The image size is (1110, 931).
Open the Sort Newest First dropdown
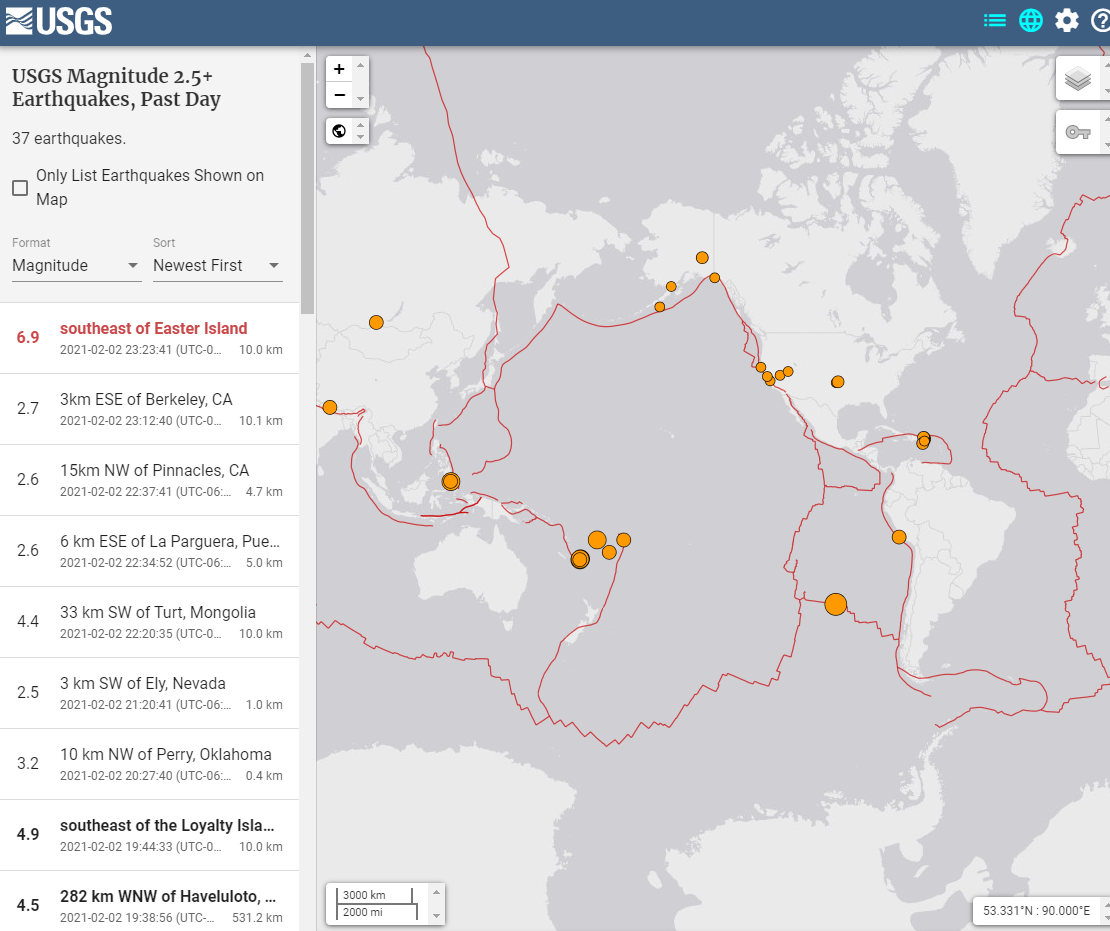[217, 265]
